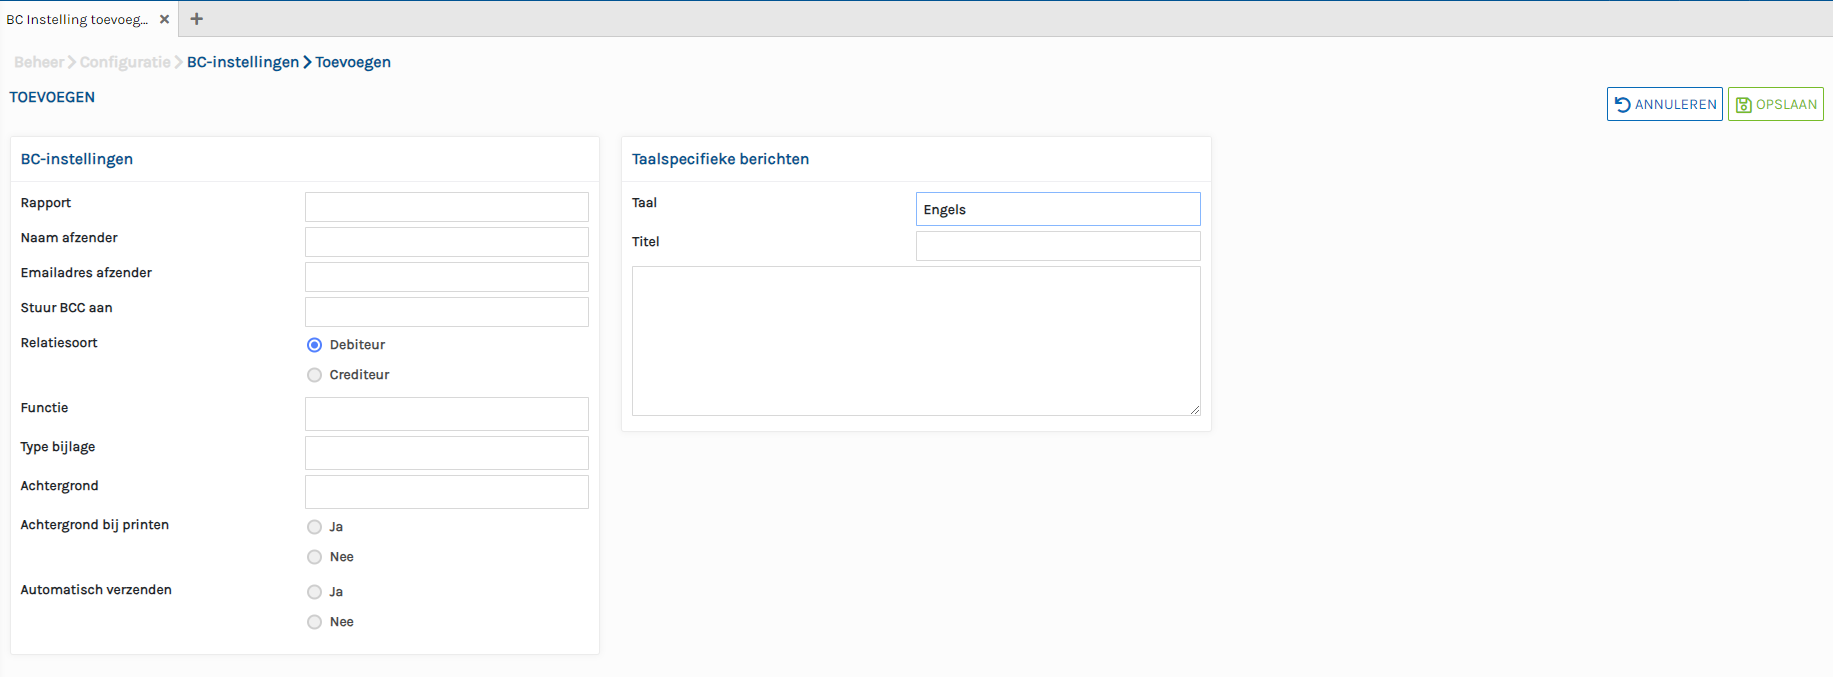
Task: Set Automatisch verzenden to Ja
Action: pos(315,592)
